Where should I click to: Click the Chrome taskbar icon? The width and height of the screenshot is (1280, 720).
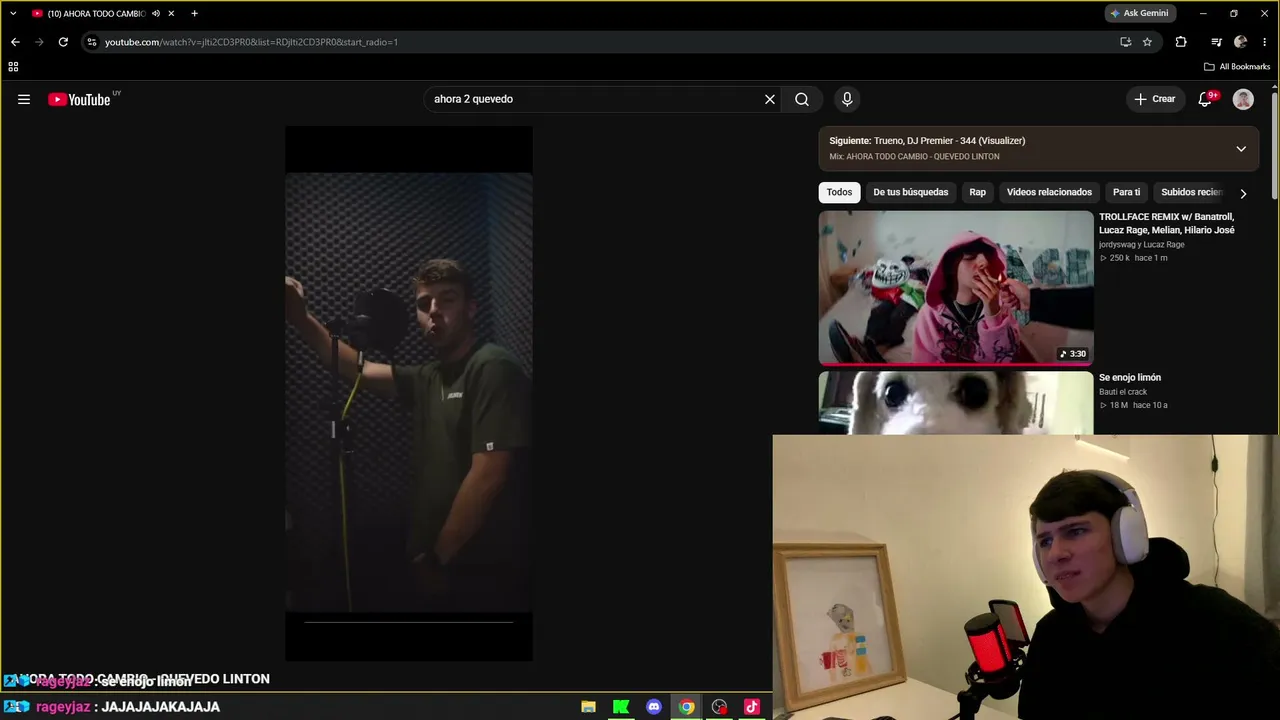[686, 707]
